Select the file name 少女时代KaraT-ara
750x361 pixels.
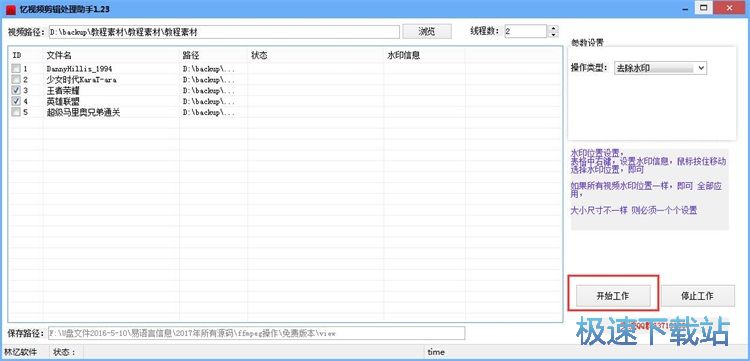[81, 80]
